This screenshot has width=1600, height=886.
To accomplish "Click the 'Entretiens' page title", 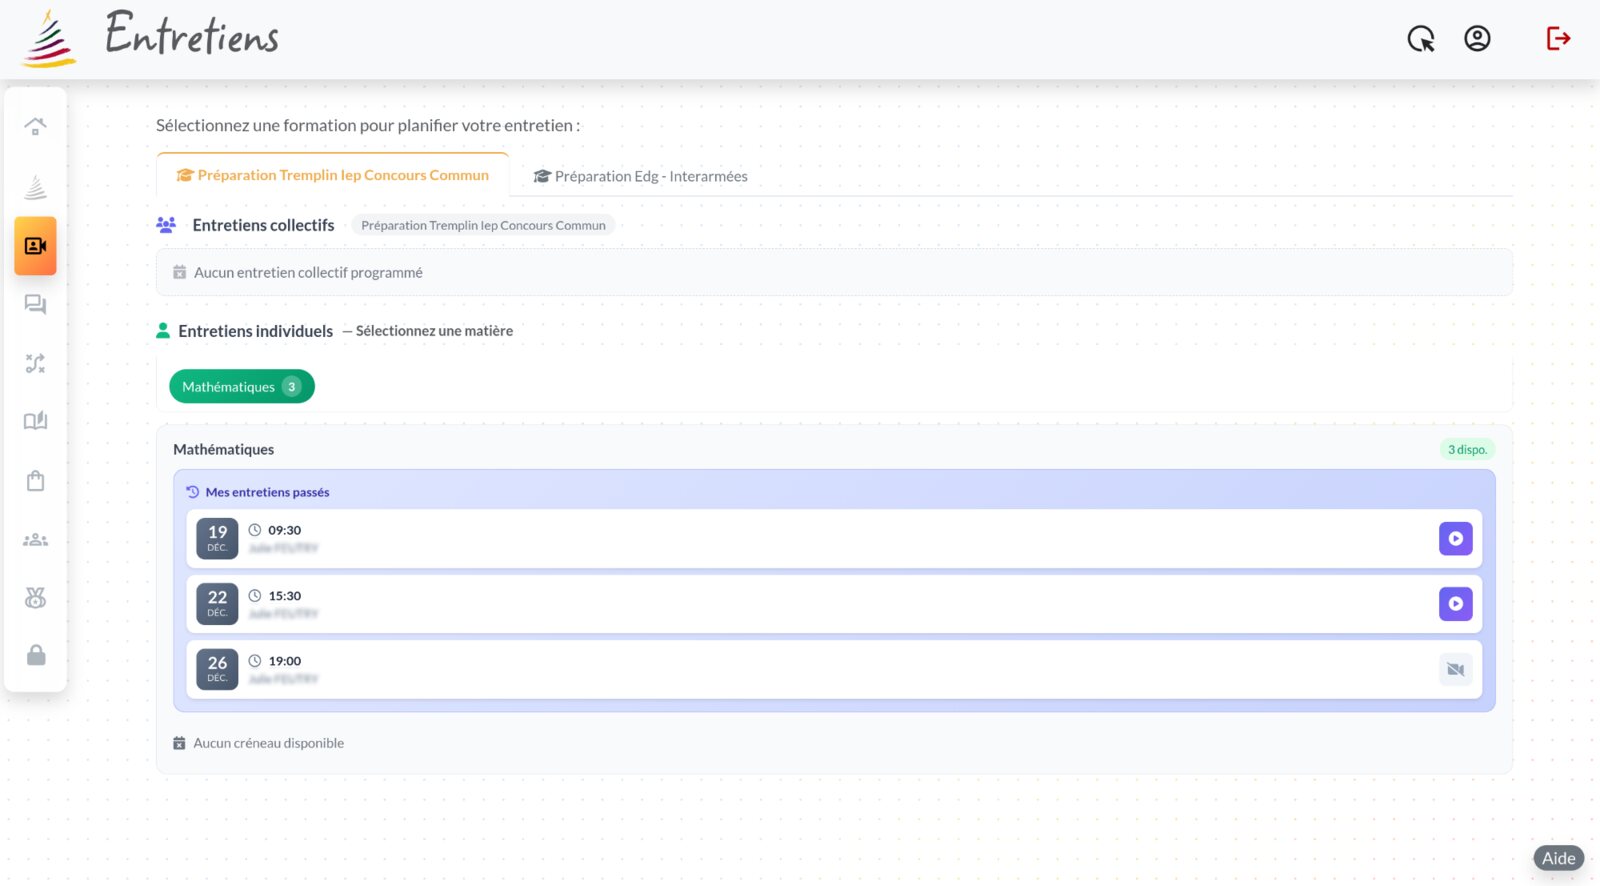I will pyautogui.click(x=192, y=34).
